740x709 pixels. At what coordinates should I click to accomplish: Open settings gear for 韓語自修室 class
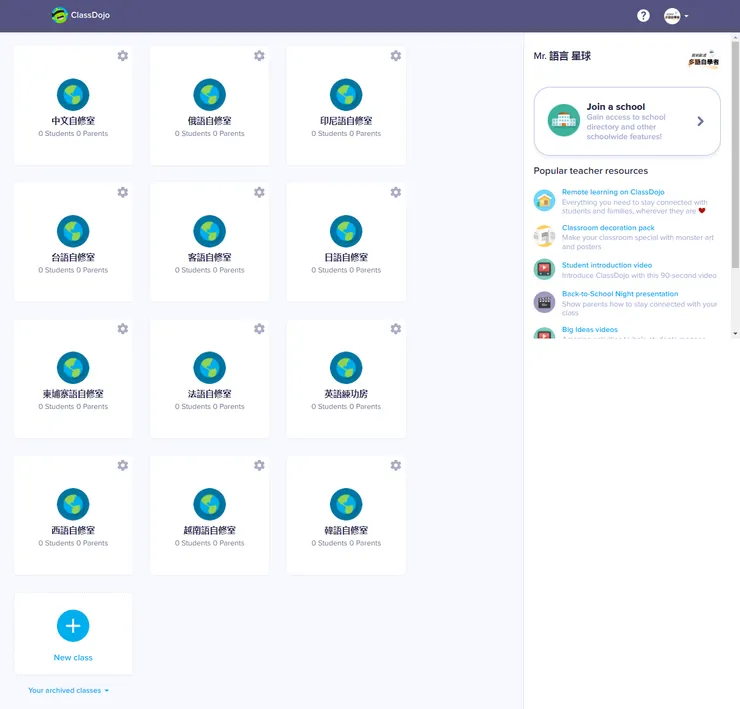(x=395, y=465)
